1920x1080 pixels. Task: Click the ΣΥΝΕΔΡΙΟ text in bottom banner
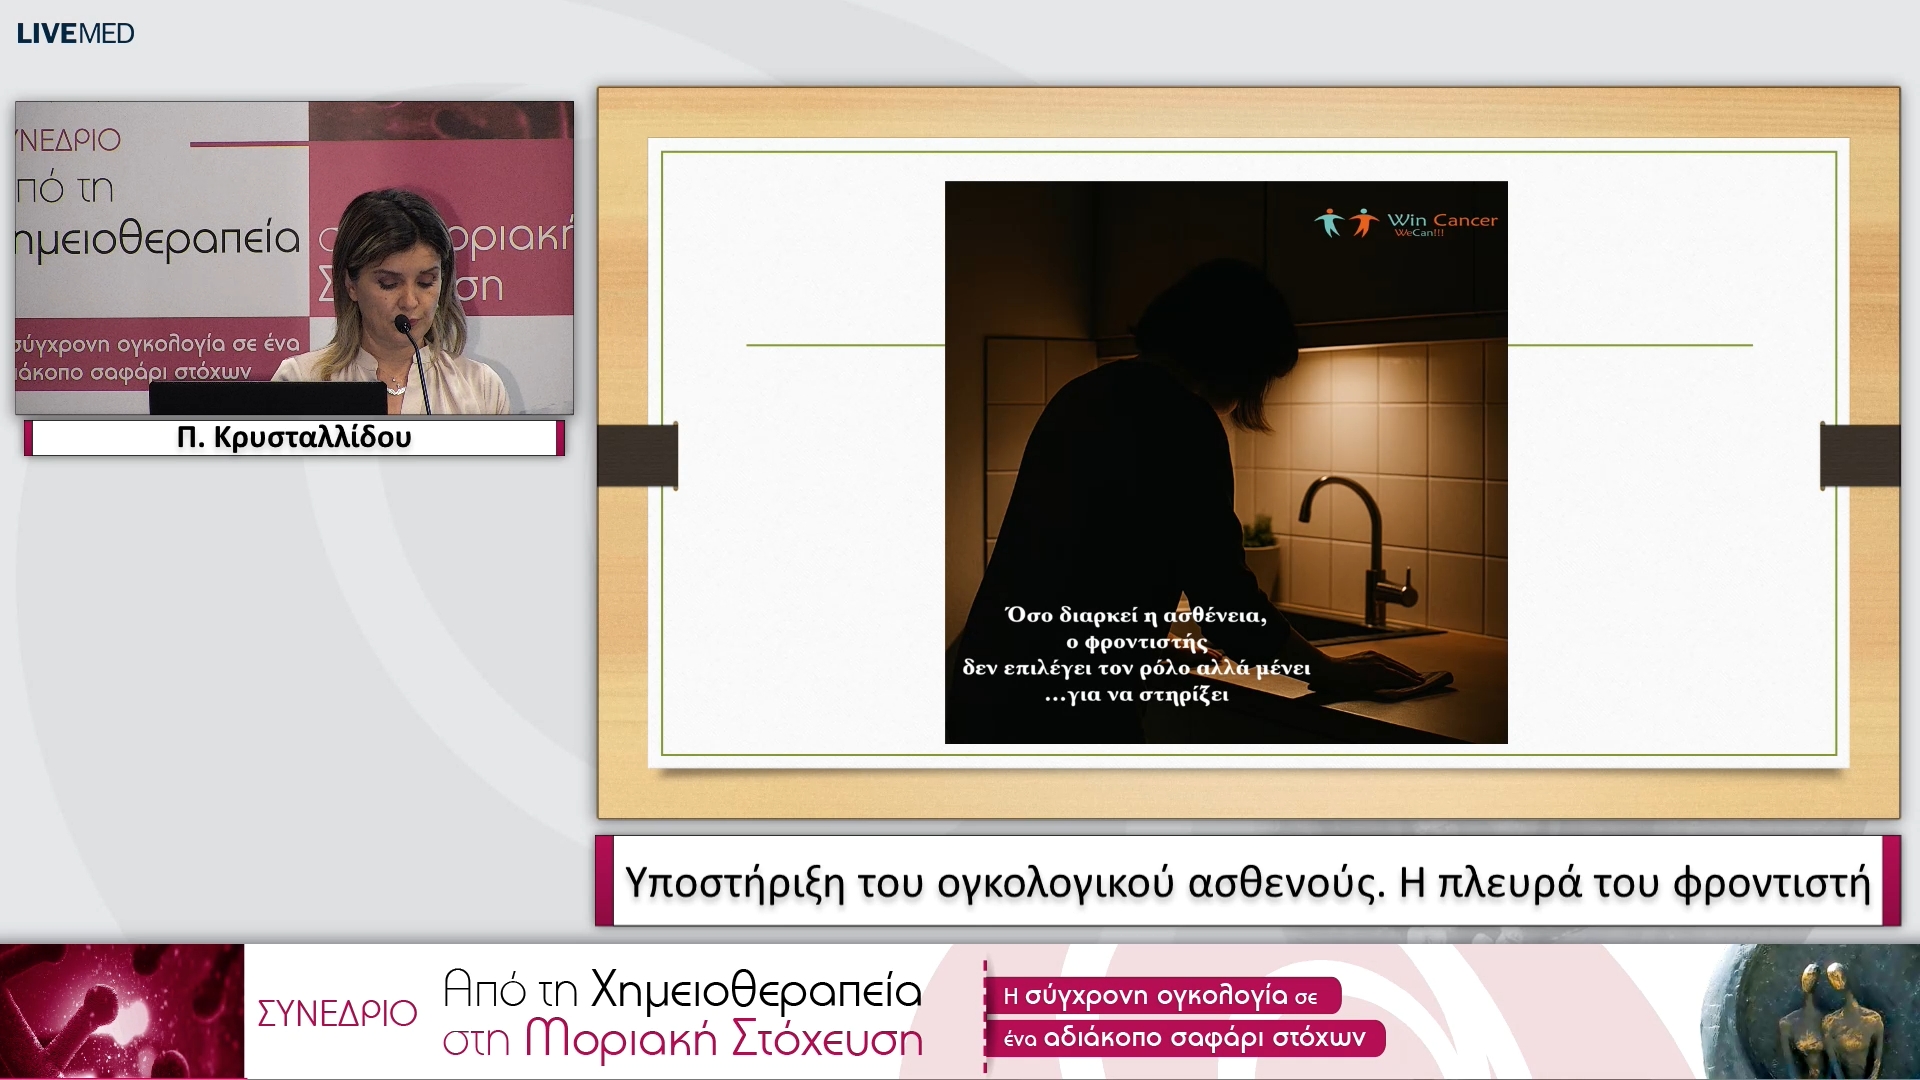click(x=337, y=1013)
